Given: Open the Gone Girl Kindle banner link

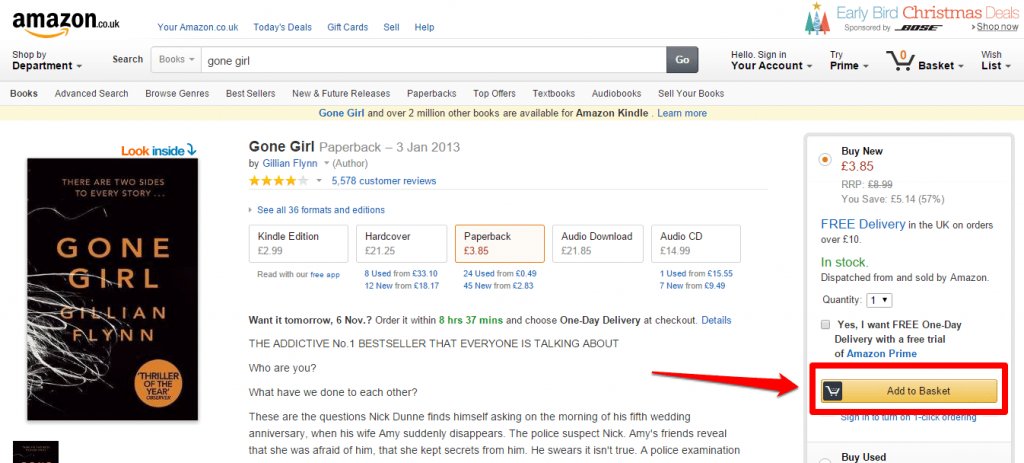Looking at the screenshot, I should pos(341,113).
